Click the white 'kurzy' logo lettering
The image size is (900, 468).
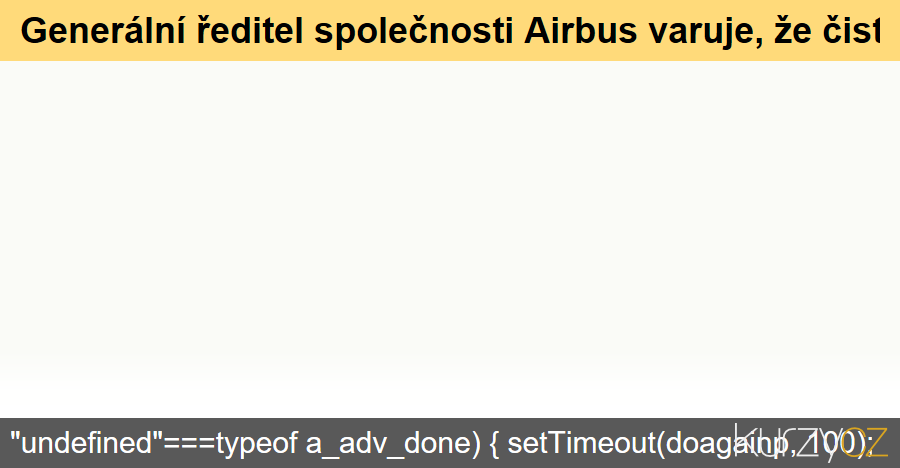pos(789,442)
